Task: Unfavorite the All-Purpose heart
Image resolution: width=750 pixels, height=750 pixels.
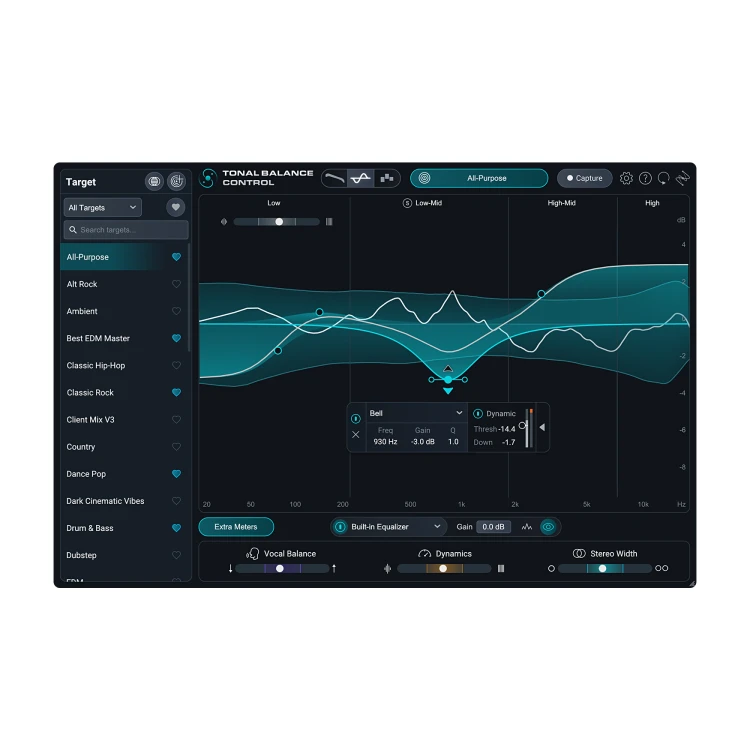Action: pos(176,257)
